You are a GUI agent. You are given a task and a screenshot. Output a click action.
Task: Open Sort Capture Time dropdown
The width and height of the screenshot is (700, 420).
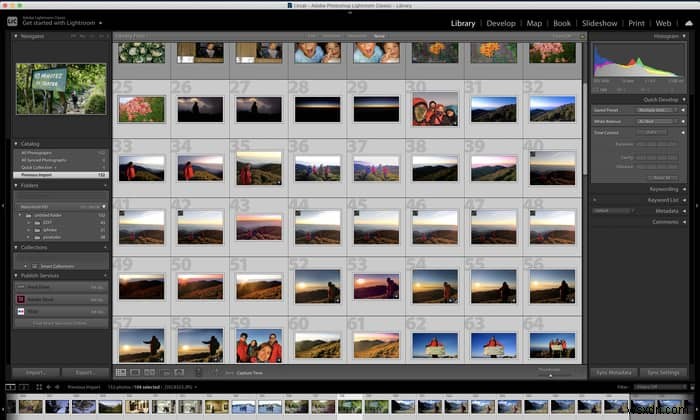tap(250, 373)
